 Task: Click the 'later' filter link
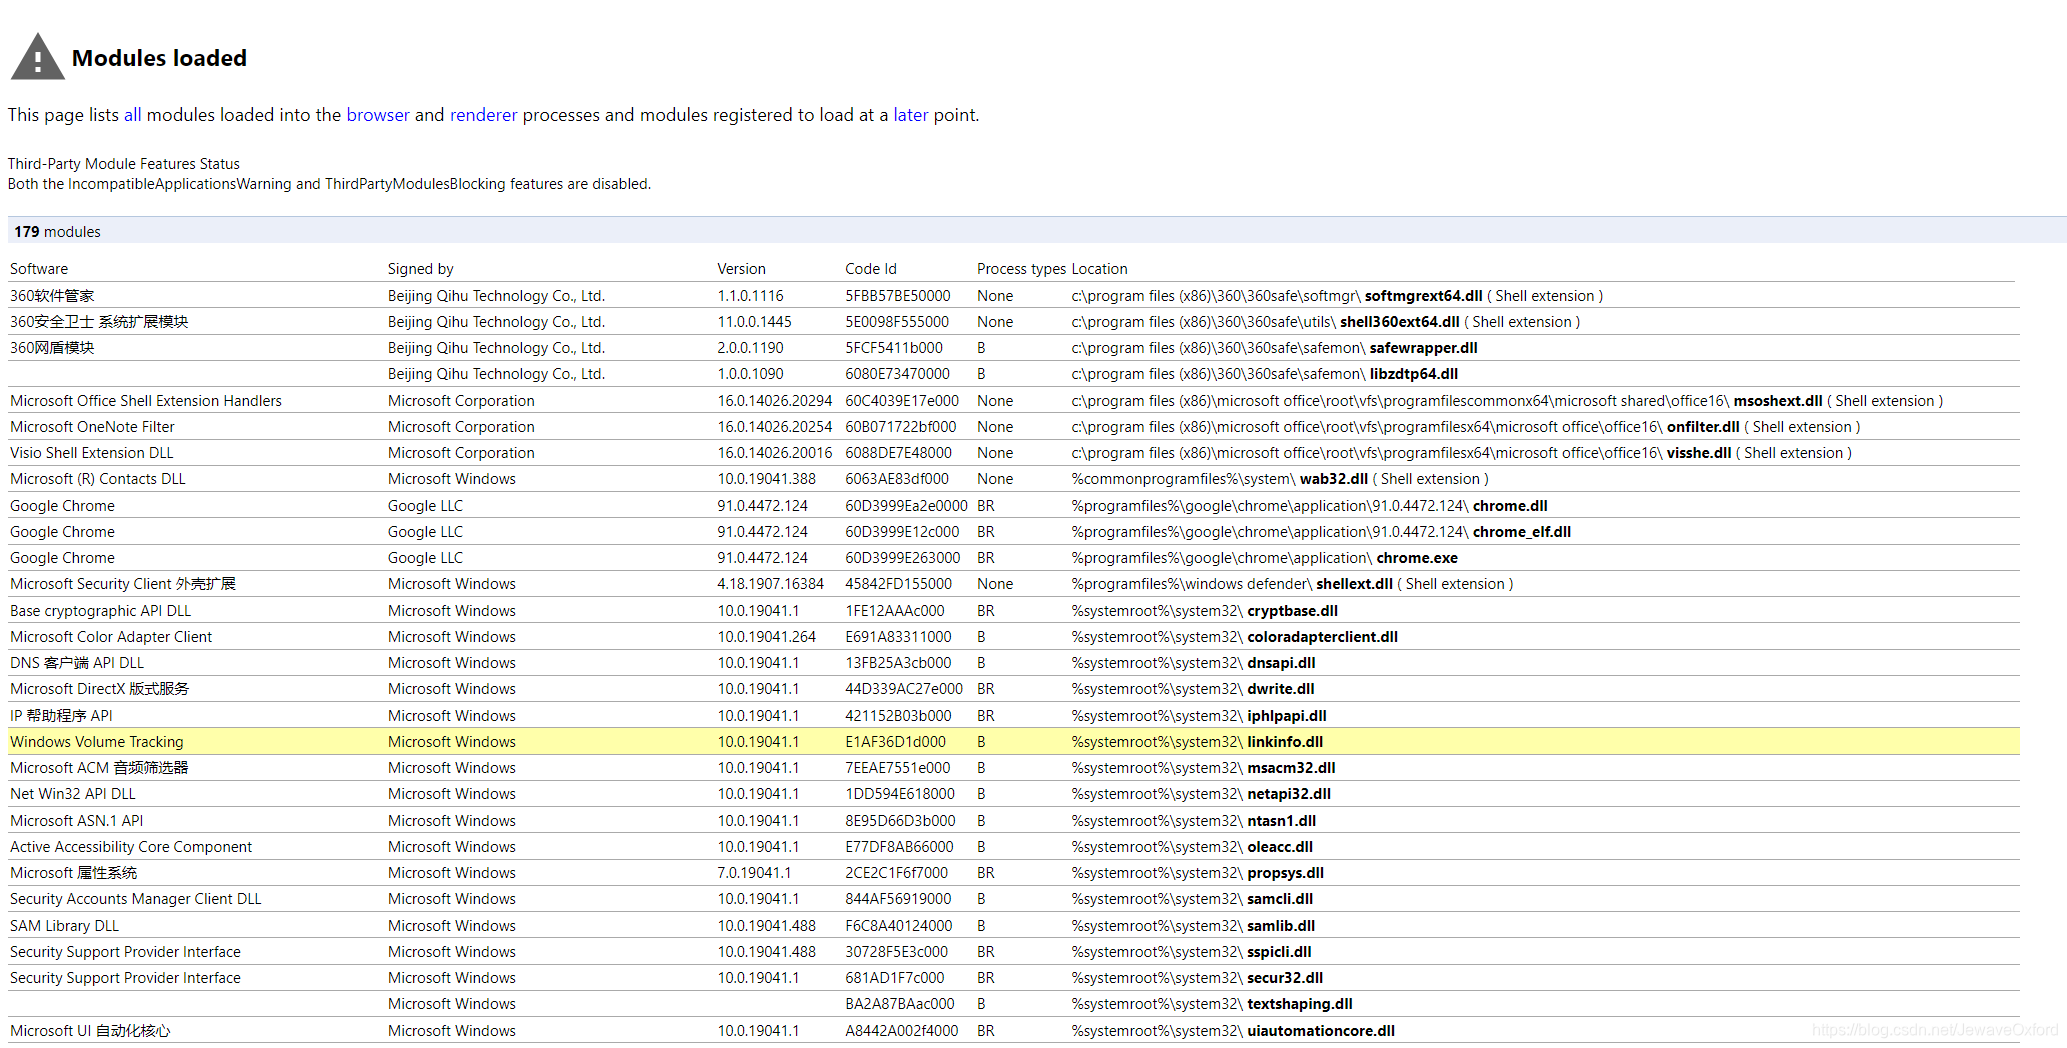911,115
